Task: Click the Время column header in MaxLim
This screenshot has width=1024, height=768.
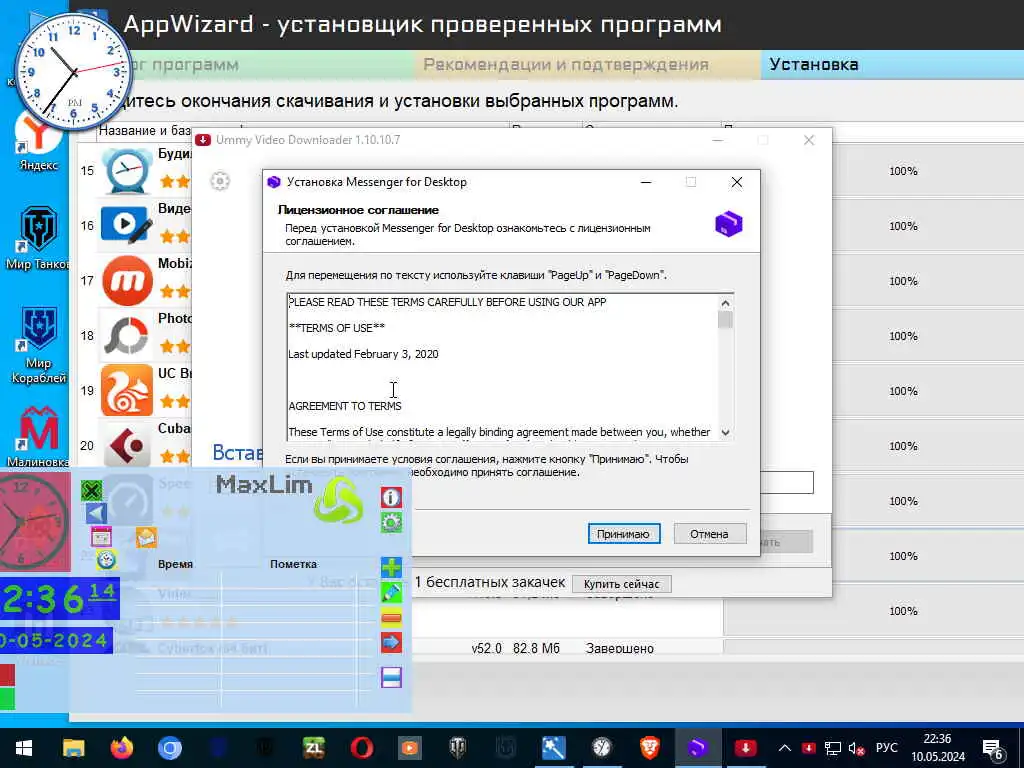Action: pyautogui.click(x=175, y=564)
